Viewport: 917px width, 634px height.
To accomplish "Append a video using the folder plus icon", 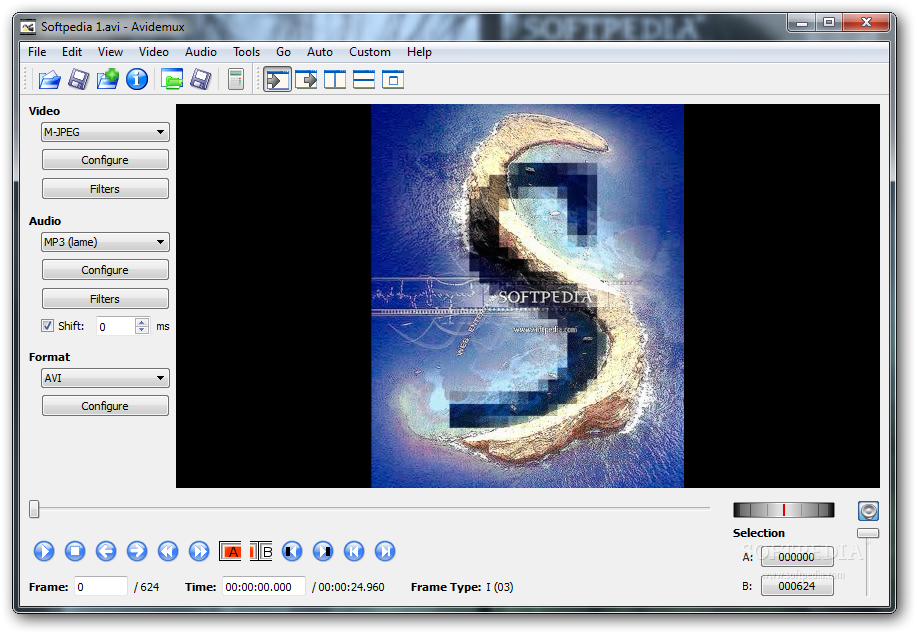I will point(108,79).
